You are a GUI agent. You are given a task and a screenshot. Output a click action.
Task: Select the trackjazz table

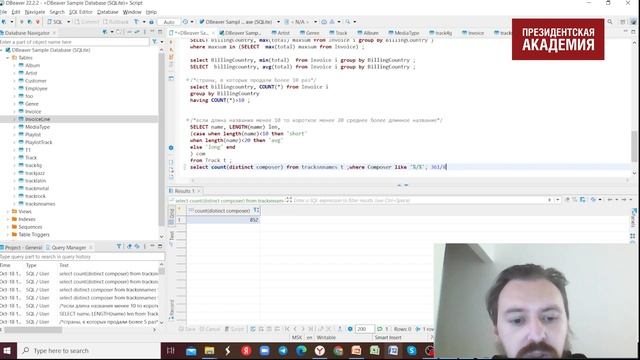[x=35, y=173]
